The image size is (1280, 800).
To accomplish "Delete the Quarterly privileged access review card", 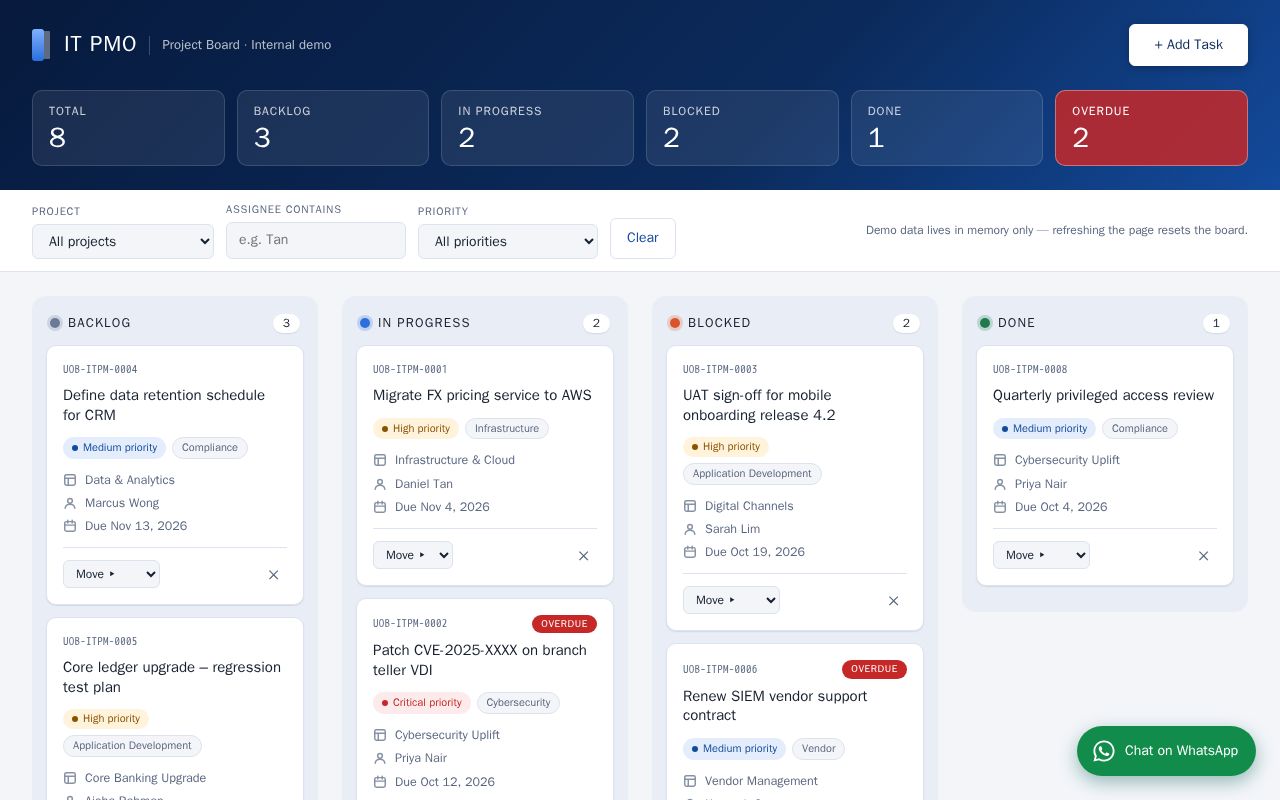I will click(x=1204, y=556).
